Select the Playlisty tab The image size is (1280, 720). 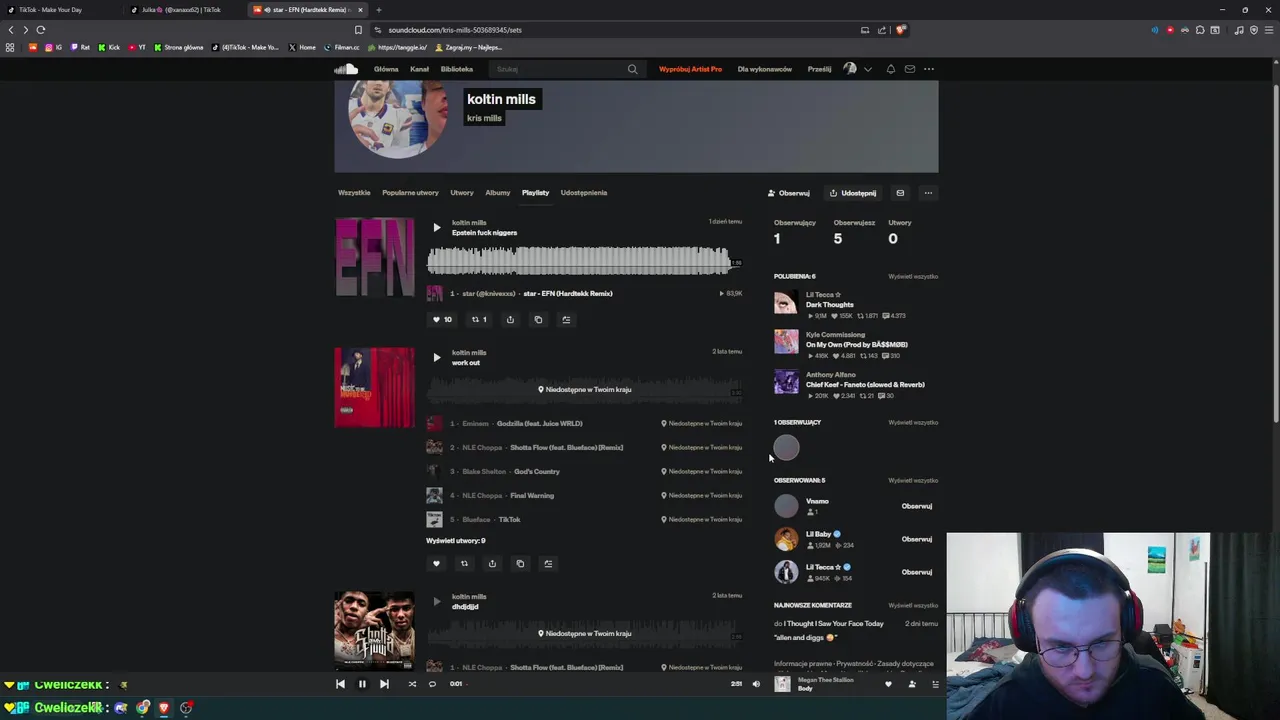click(x=535, y=192)
